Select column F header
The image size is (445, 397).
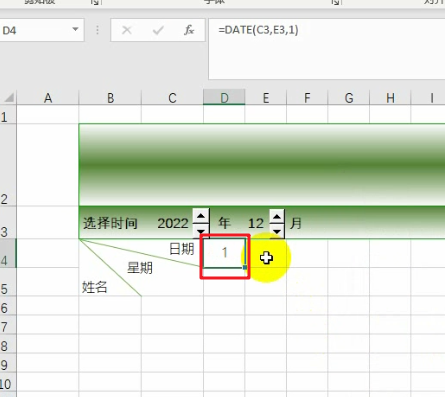[x=307, y=98]
